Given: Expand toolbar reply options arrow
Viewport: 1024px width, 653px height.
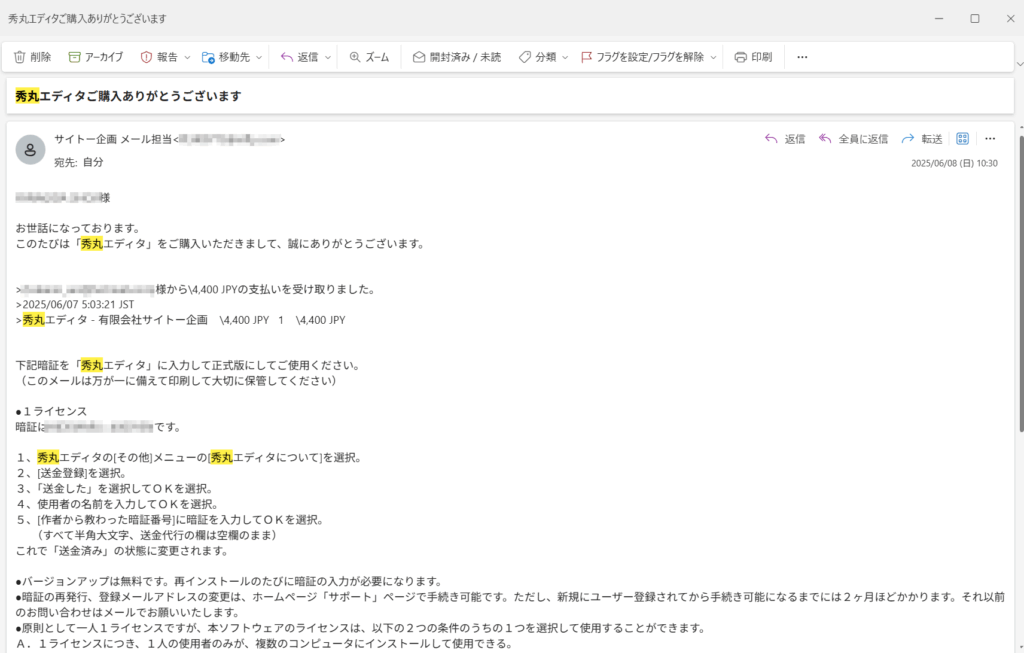Looking at the screenshot, I should click(x=328, y=57).
